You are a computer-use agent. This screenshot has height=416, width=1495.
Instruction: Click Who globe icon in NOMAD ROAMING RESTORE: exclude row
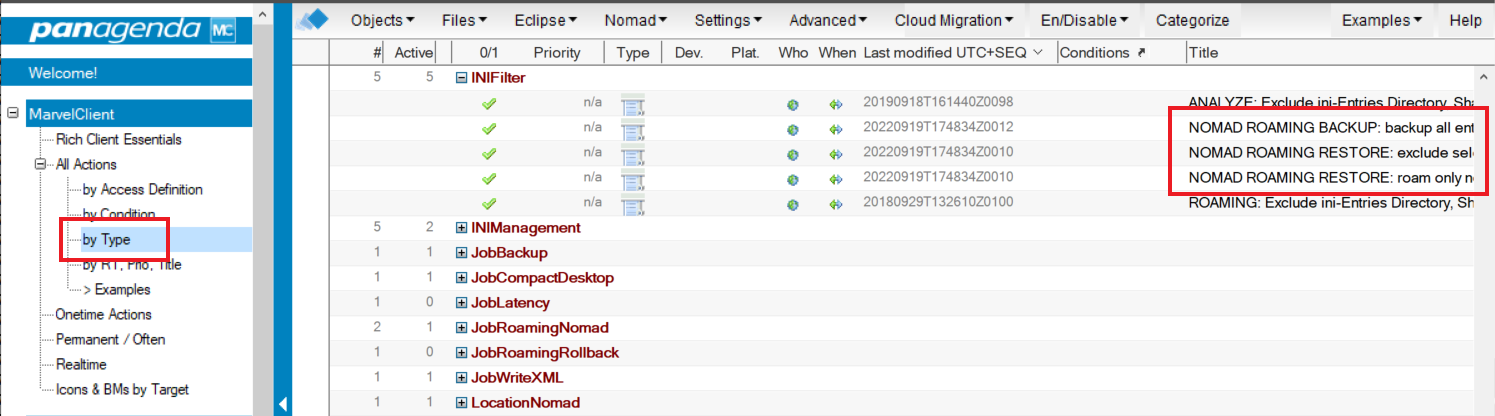point(792,153)
